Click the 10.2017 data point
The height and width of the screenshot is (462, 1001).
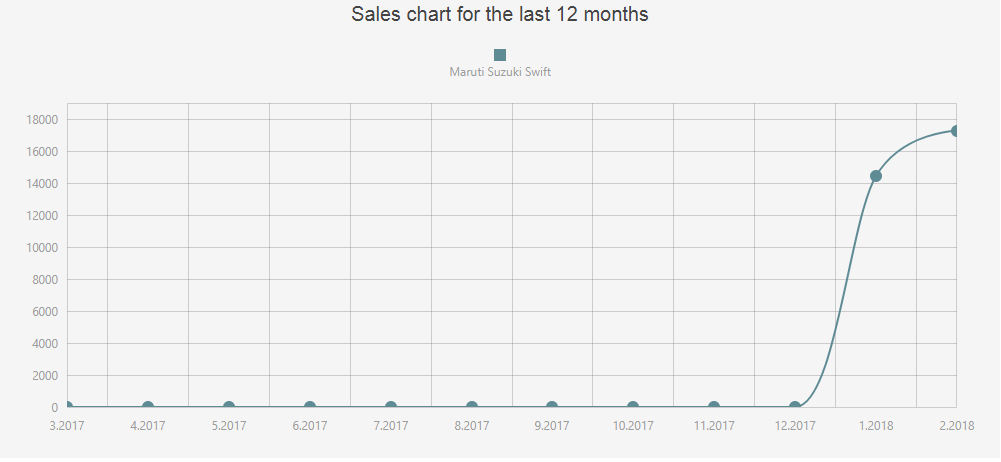[633, 407]
